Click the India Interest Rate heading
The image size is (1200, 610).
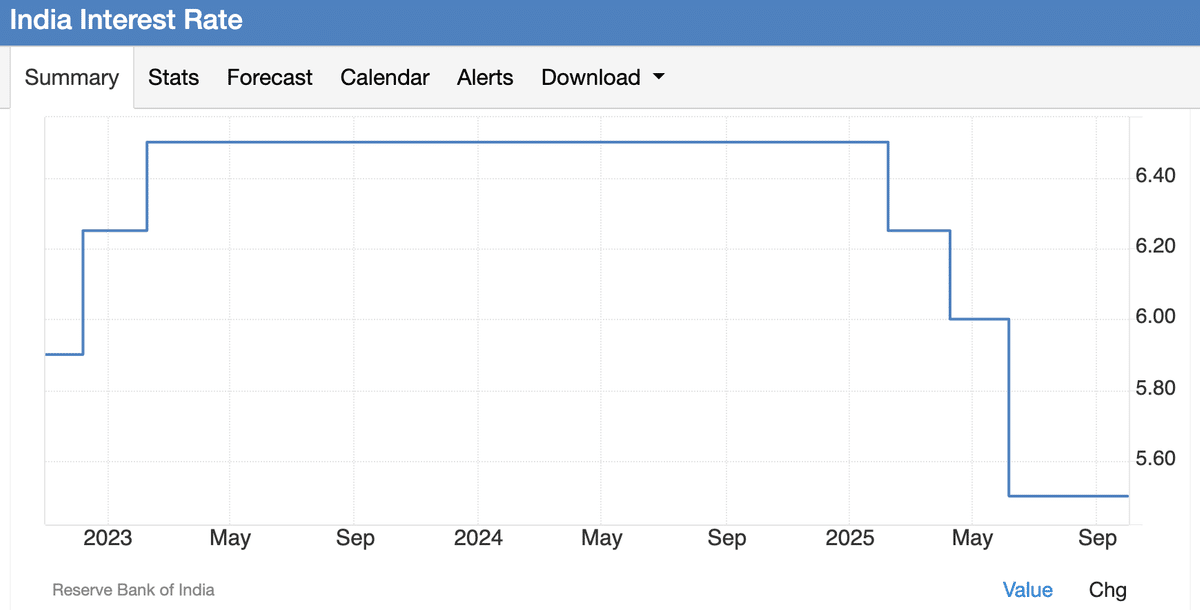tap(126, 20)
